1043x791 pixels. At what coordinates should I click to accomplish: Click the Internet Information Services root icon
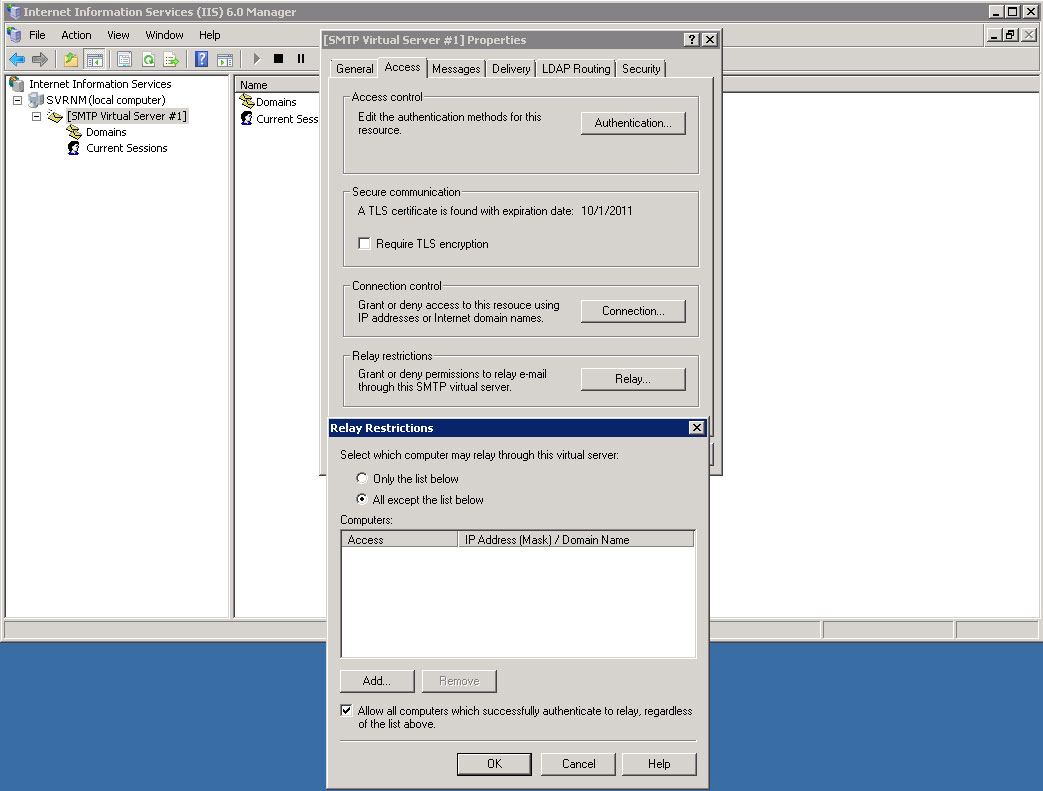17,84
